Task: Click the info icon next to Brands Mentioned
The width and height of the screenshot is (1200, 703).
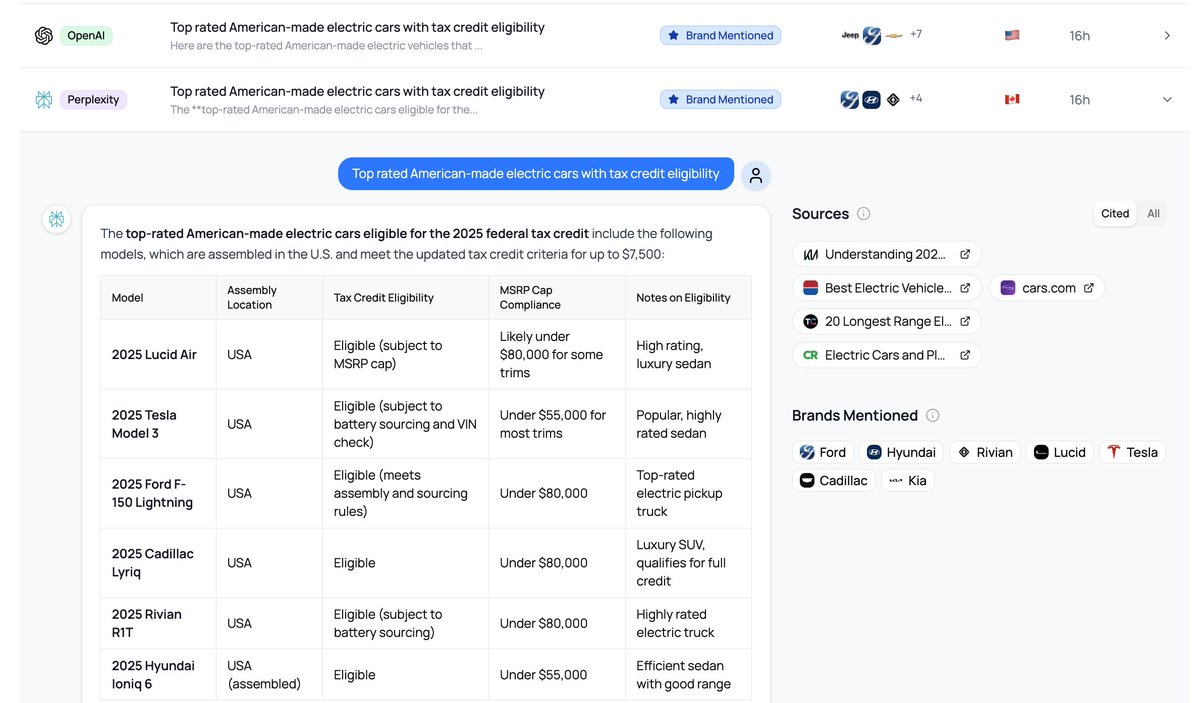Action: (933, 416)
